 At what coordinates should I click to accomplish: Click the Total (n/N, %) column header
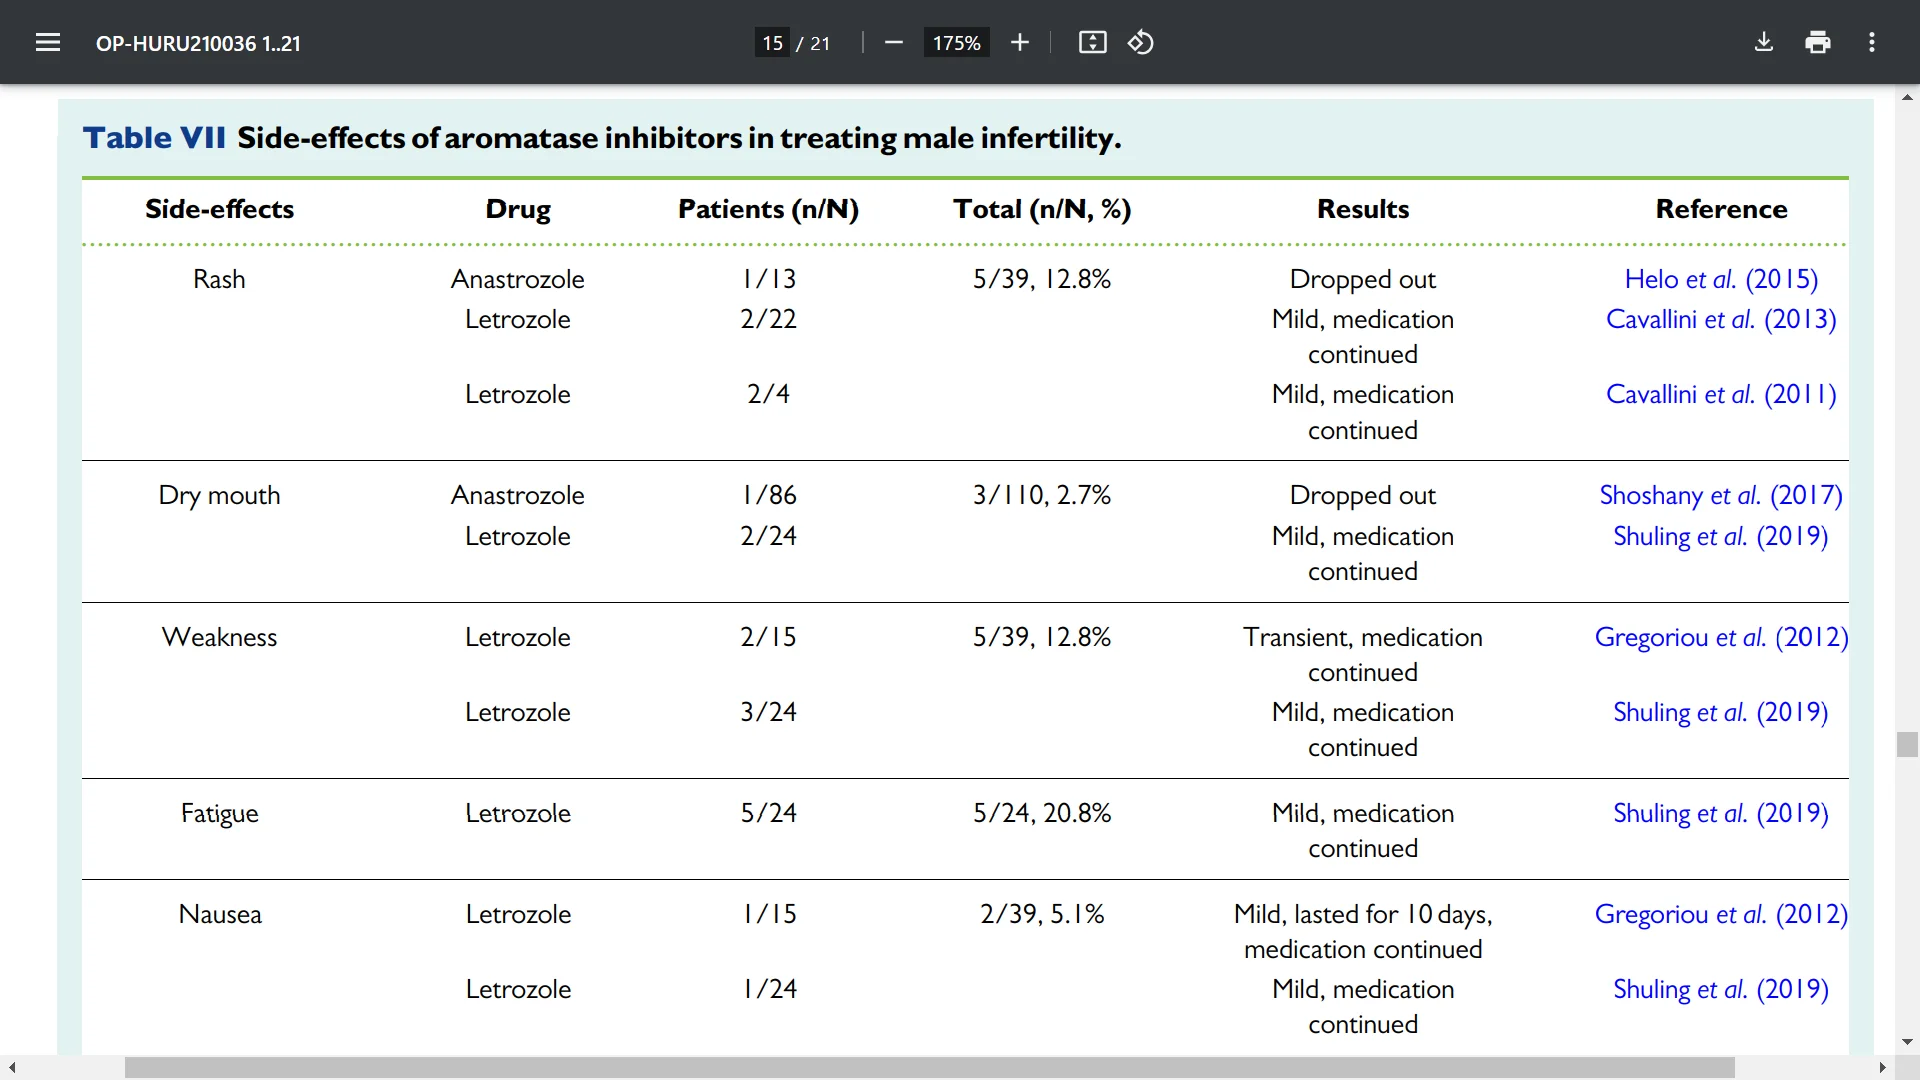point(1042,209)
